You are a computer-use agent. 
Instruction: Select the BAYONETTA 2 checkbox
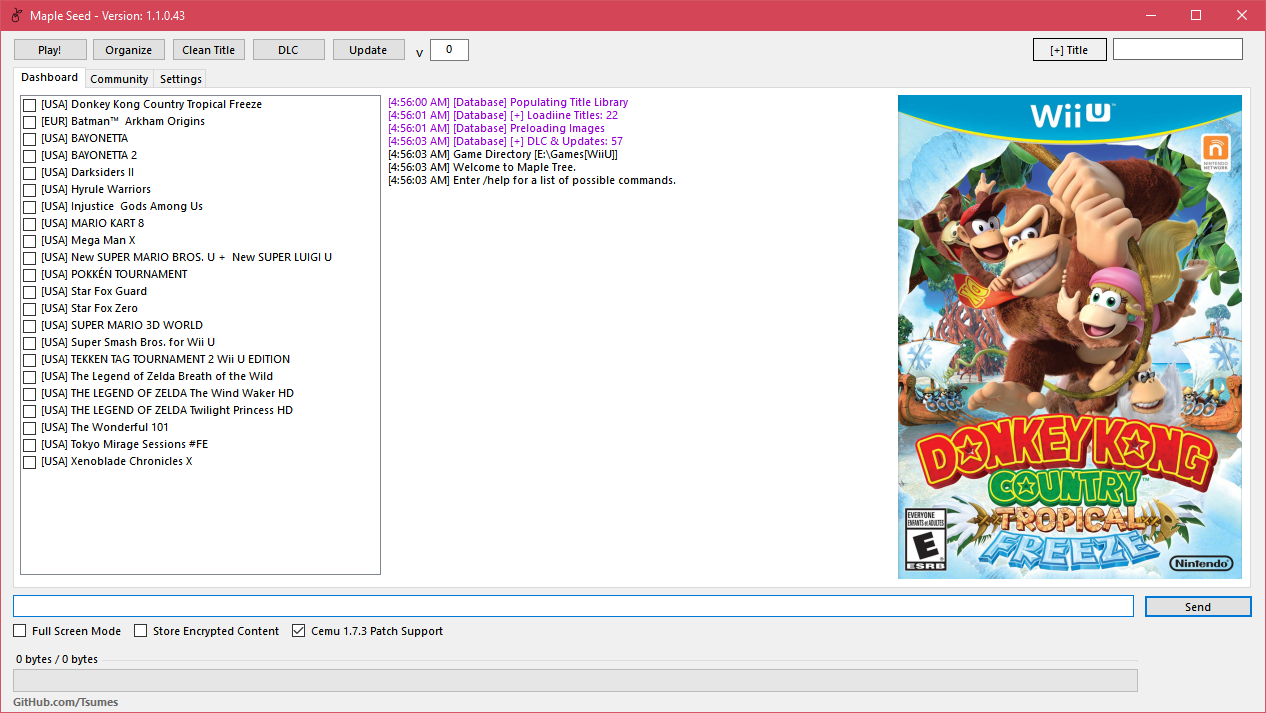(30, 156)
